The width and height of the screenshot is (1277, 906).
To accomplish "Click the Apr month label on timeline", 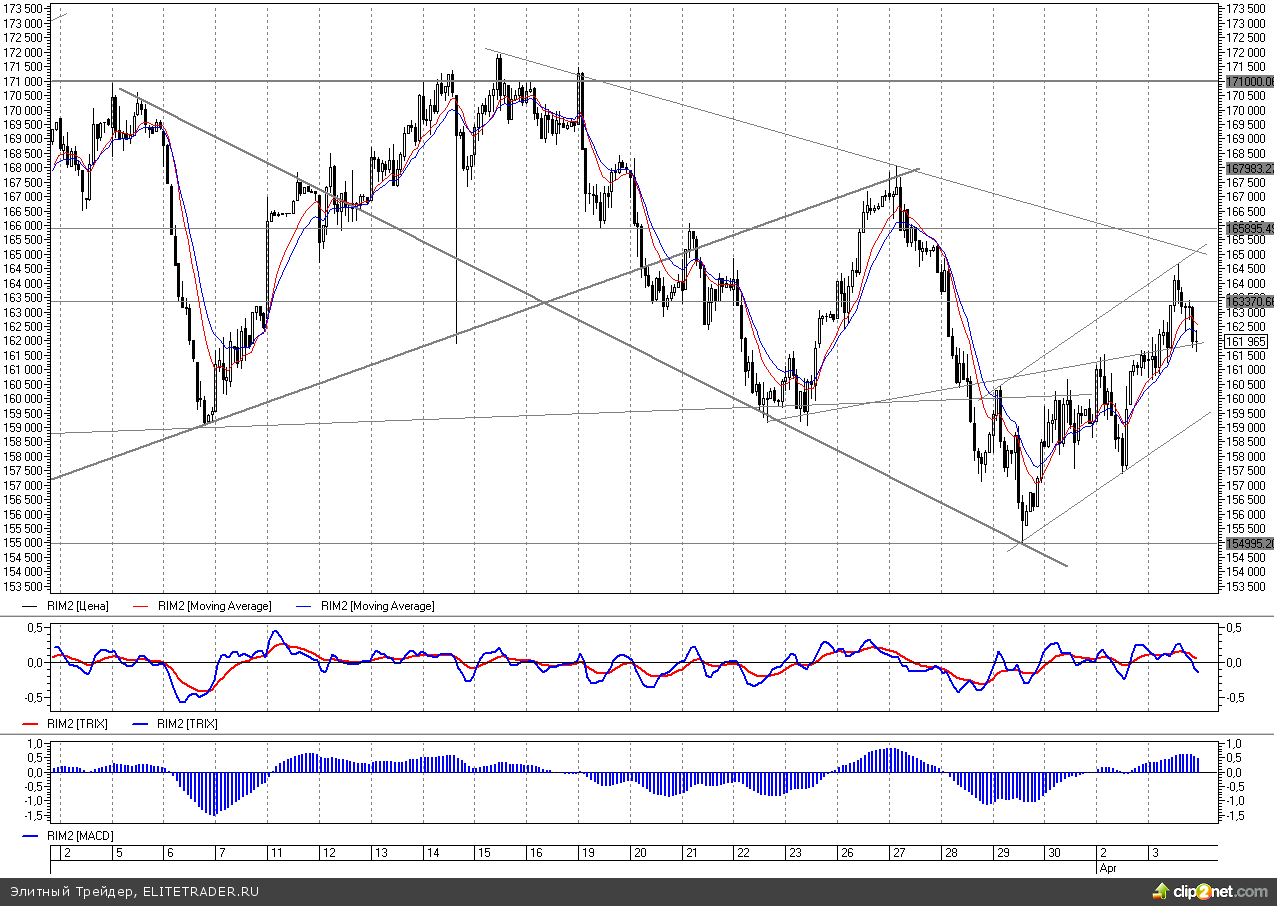I will [1108, 867].
